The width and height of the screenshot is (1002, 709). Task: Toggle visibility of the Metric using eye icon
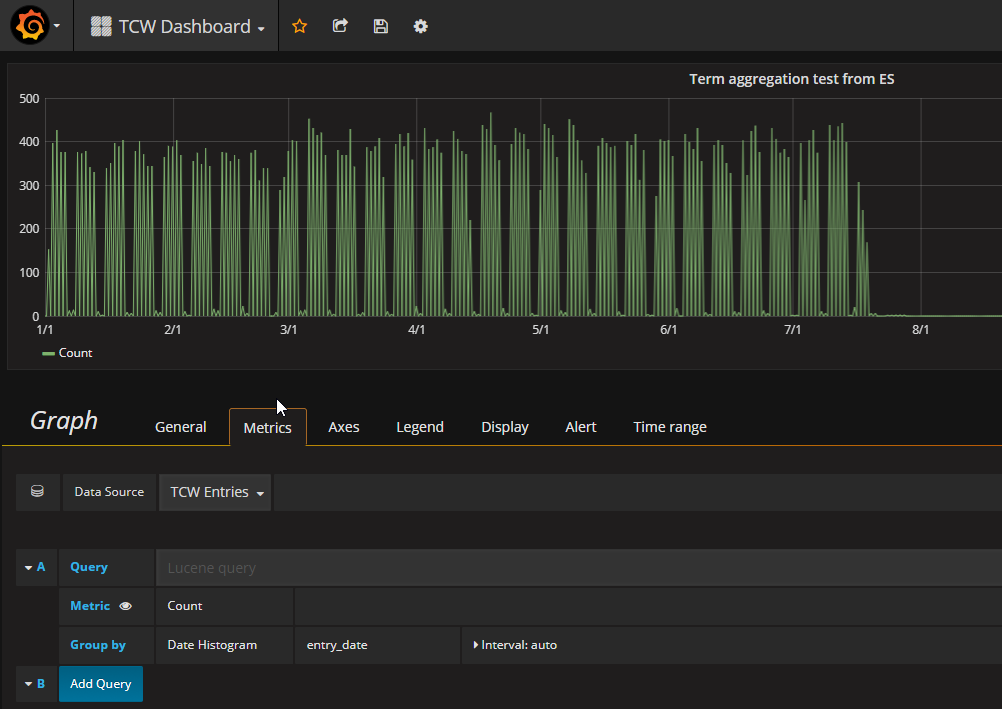point(124,605)
